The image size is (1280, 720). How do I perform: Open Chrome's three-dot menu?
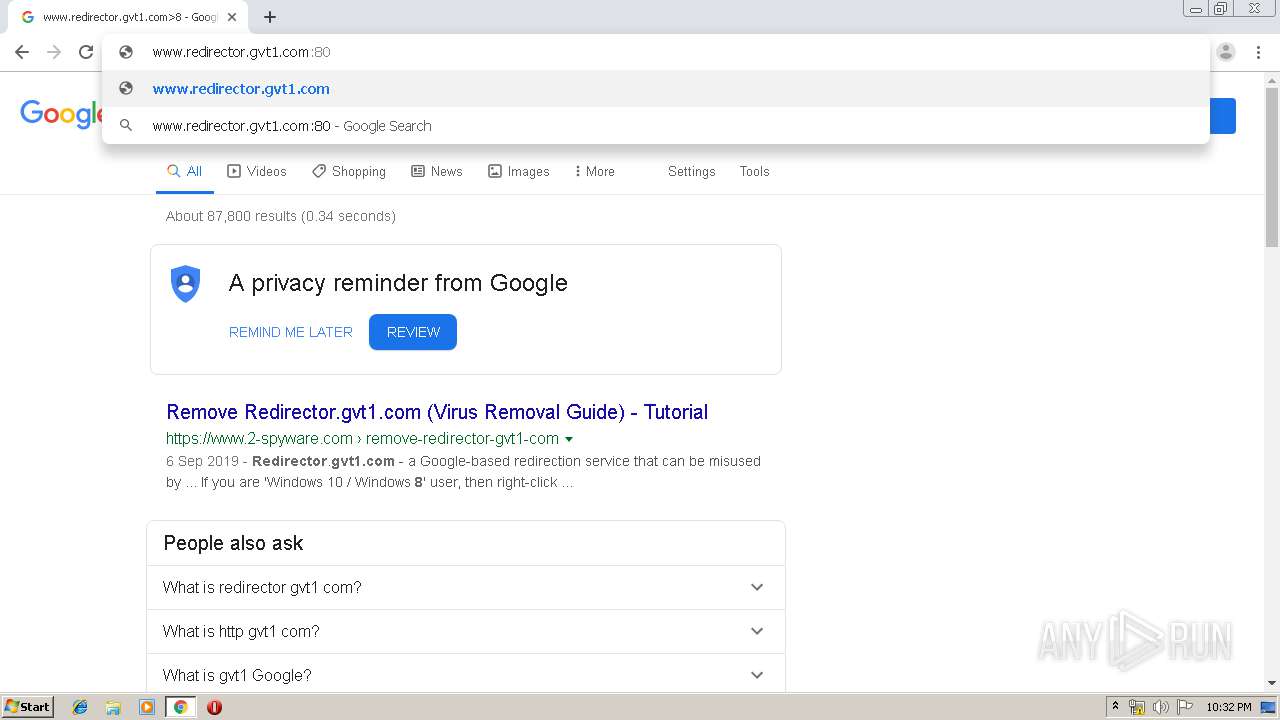pyautogui.click(x=1258, y=52)
